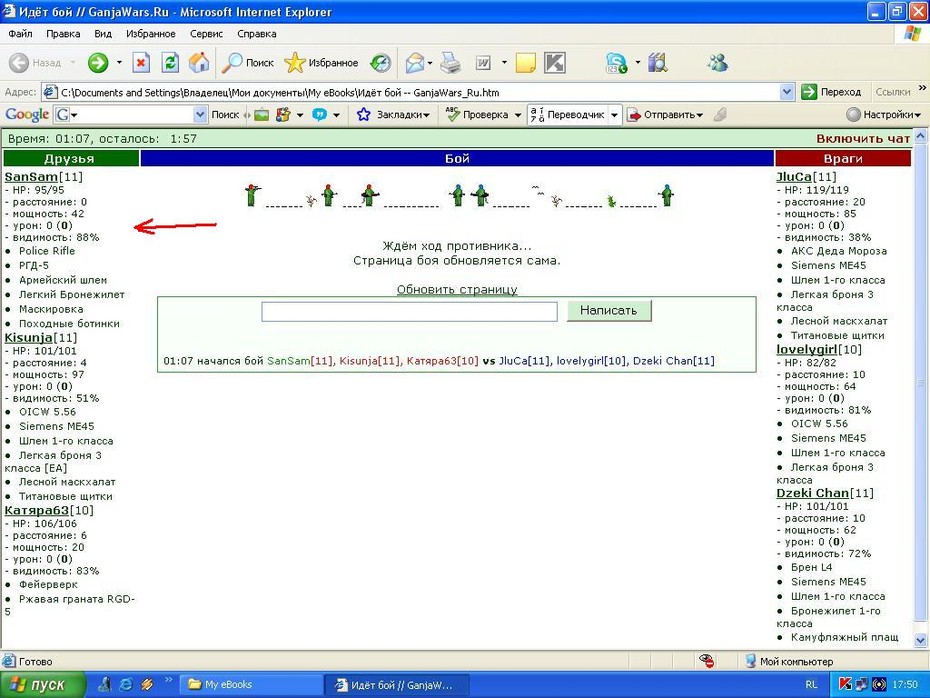Screen dimensions: 930x698
Task: Click the Internet Explorer quick launch icon
Action: point(126,684)
